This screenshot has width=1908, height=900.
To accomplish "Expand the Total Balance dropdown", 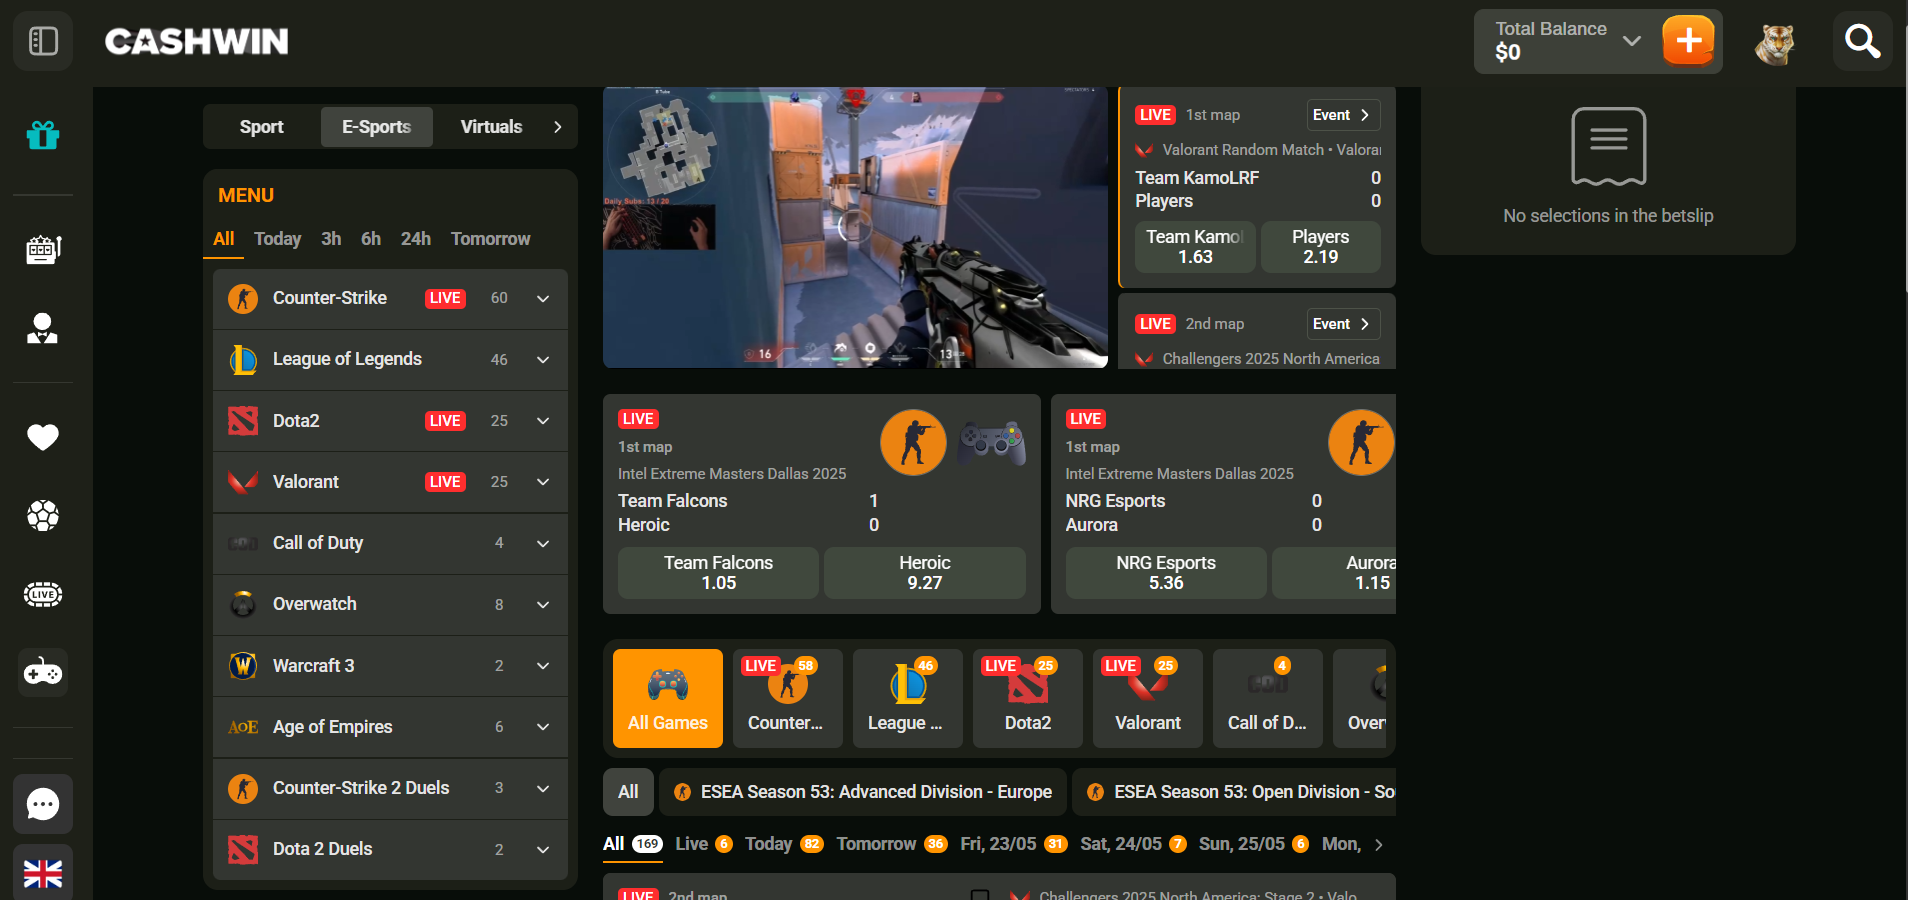I will [x=1631, y=41].
